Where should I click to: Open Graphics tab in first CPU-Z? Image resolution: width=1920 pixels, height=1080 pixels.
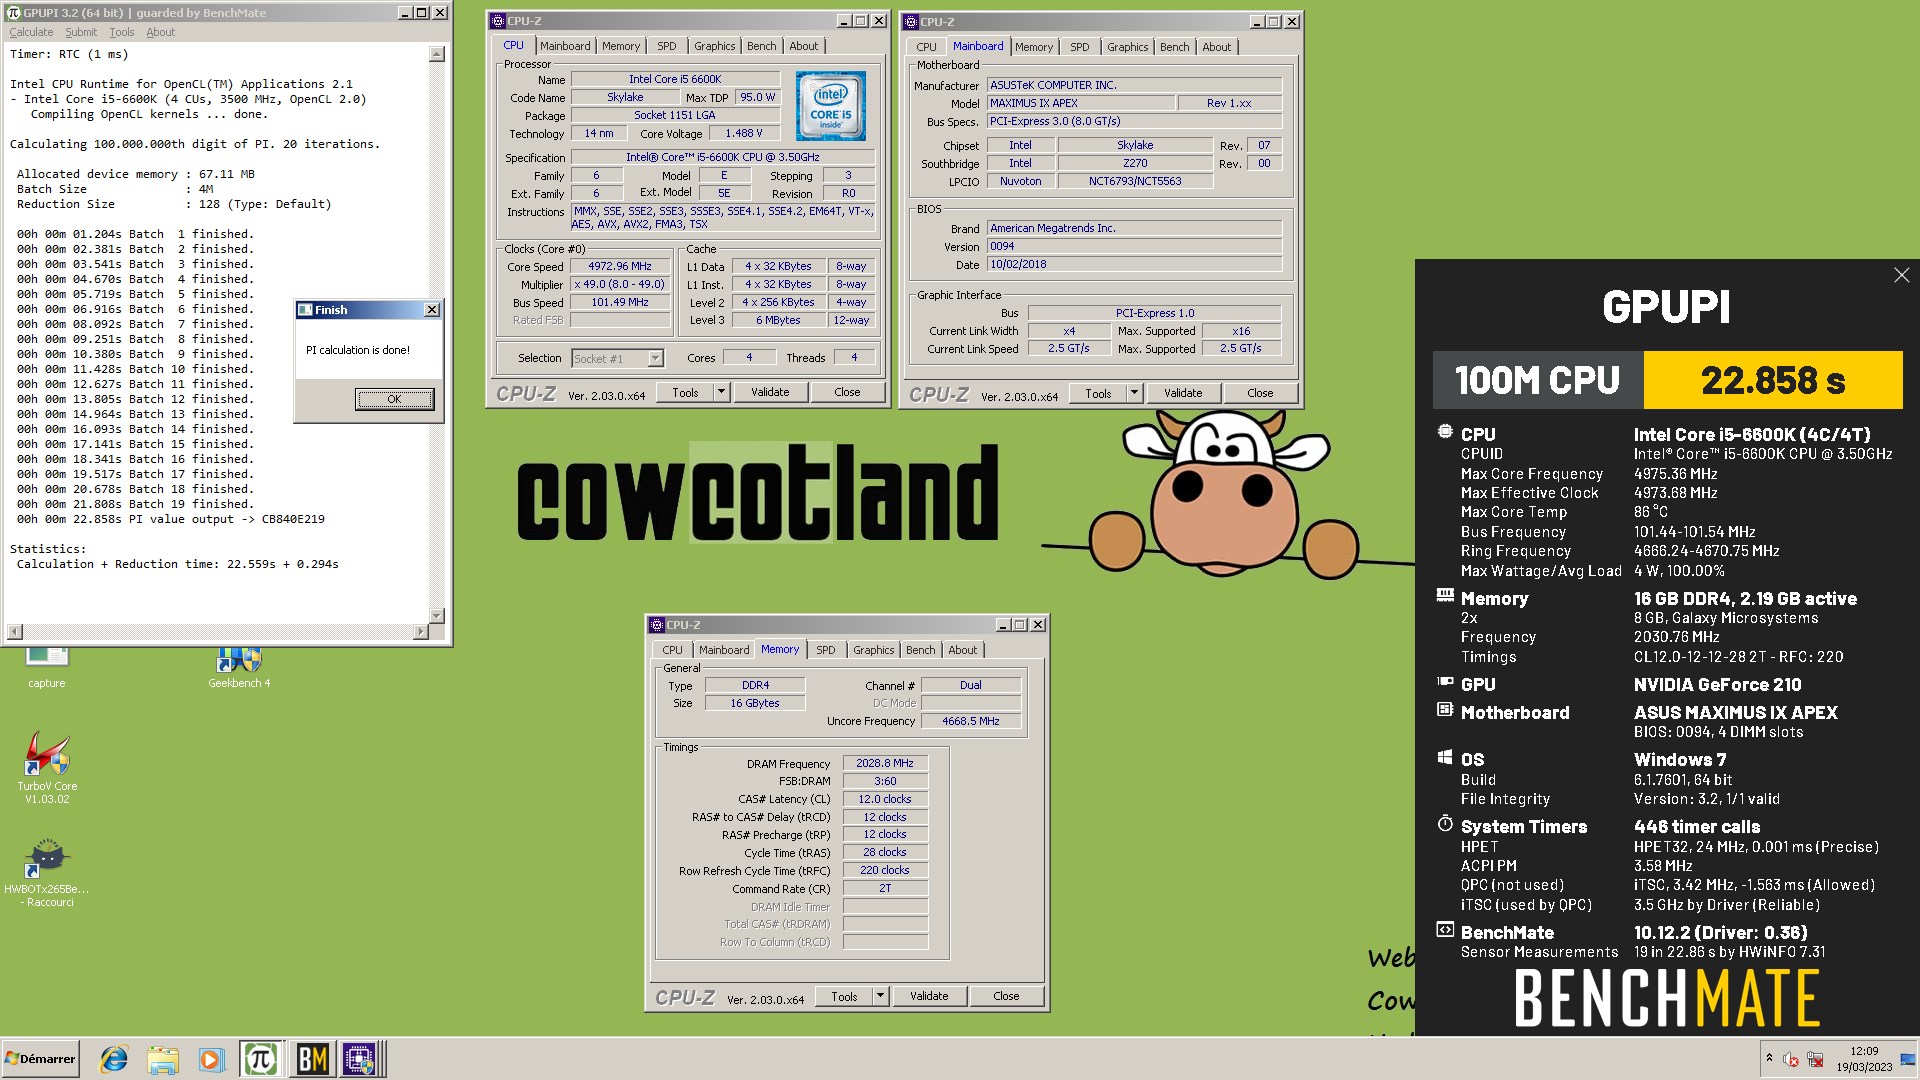[x=715, y=46]
